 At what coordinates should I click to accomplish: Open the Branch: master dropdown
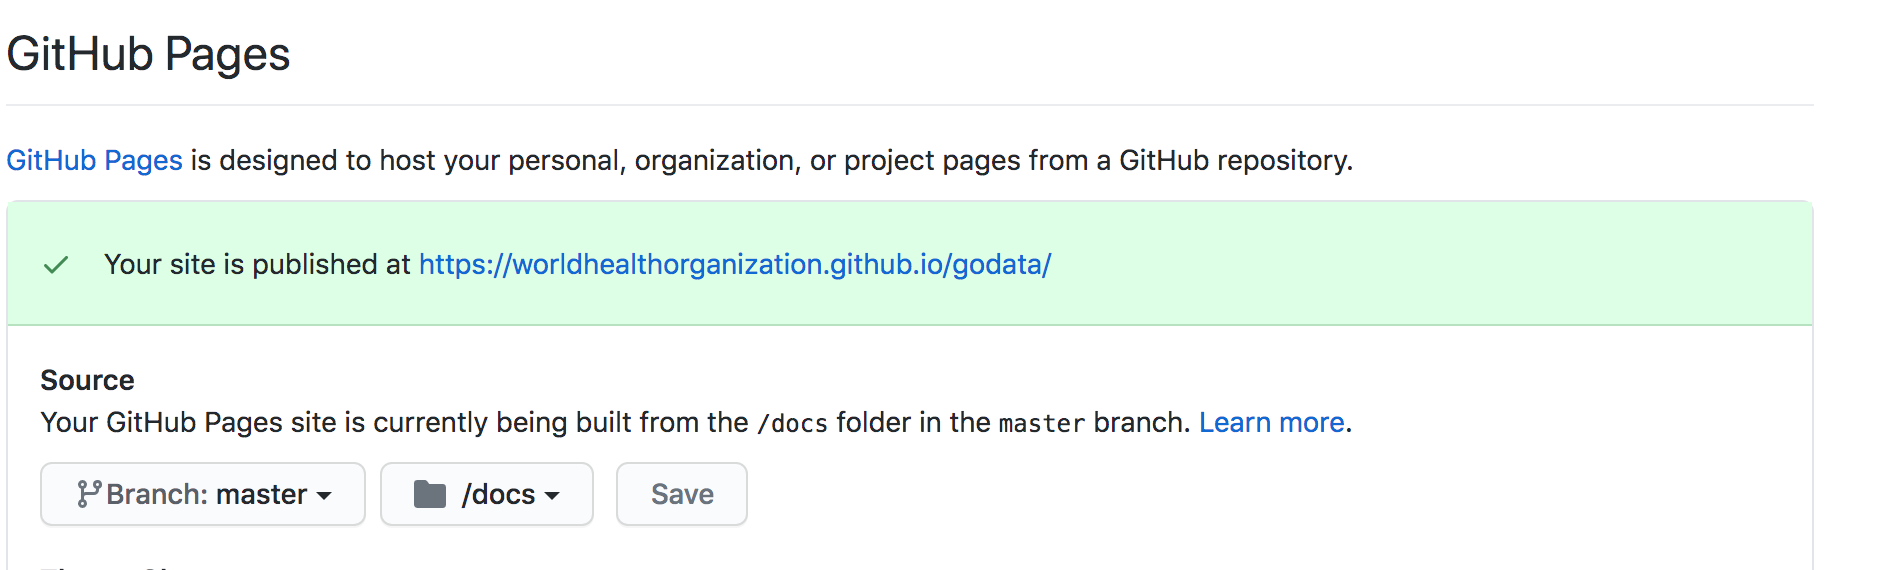tap(203, 494)
